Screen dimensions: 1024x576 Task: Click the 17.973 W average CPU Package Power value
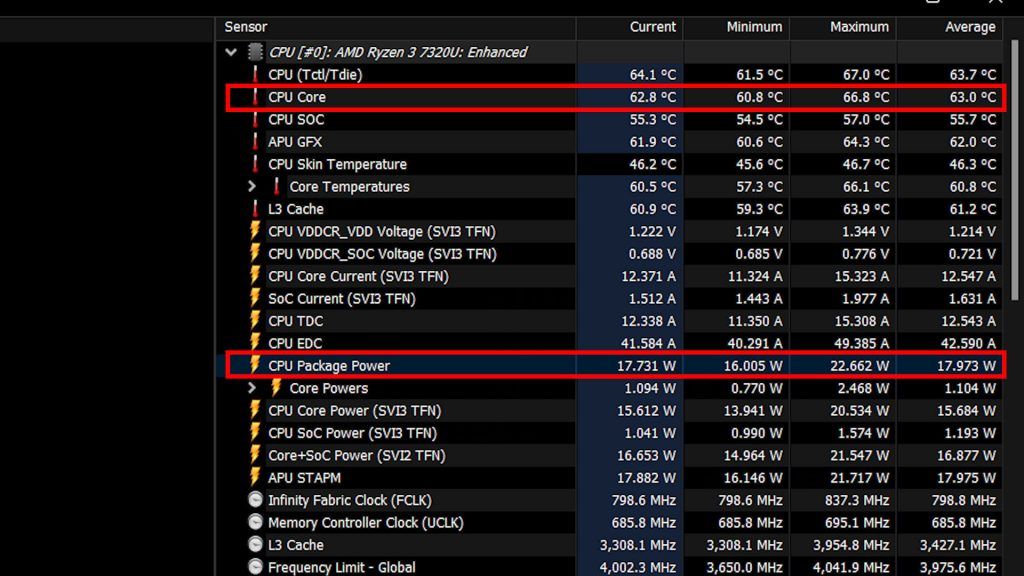point(966,366)
